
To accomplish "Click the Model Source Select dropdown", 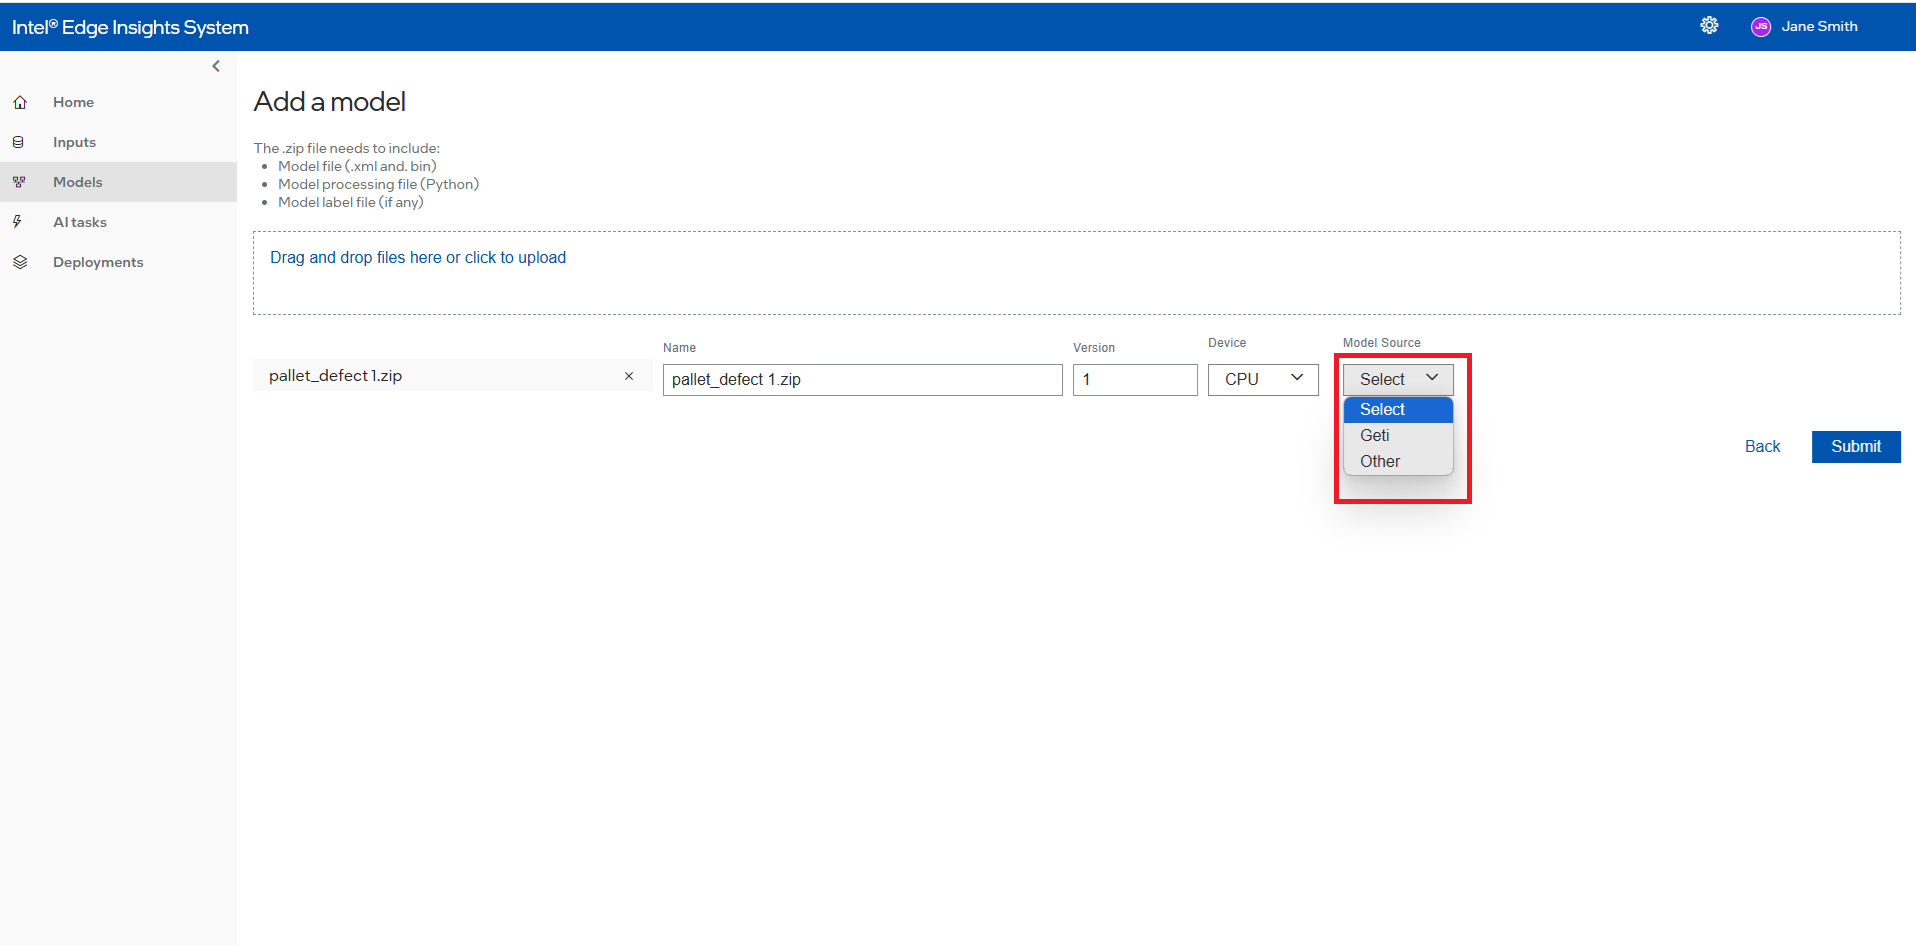I will tap(1398, 379).
